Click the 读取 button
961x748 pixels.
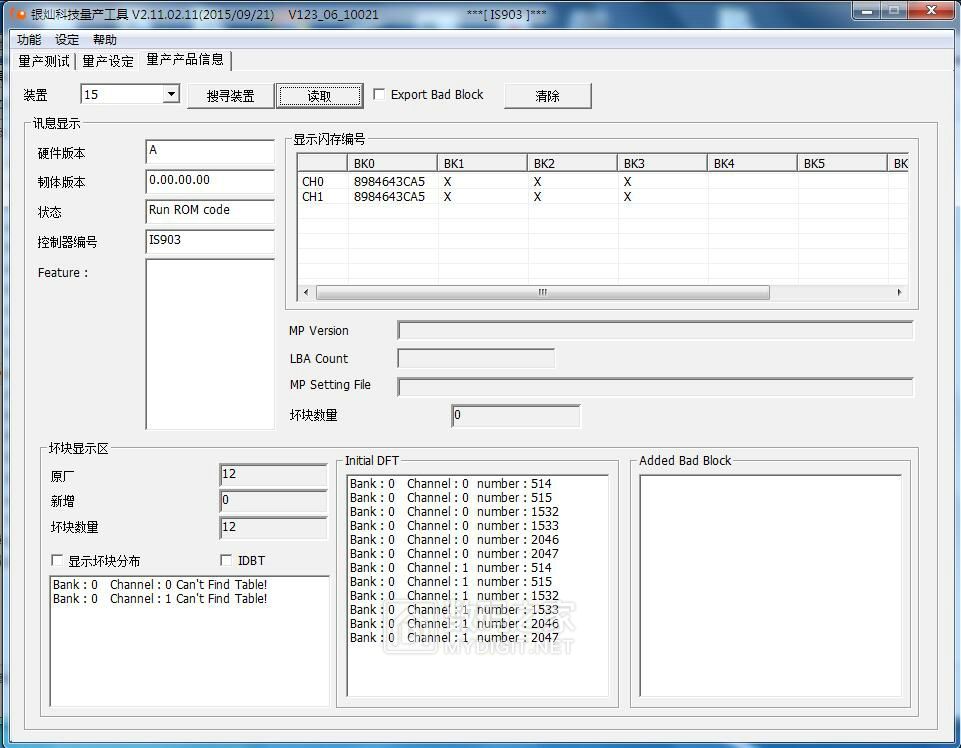tap(319, 96)
